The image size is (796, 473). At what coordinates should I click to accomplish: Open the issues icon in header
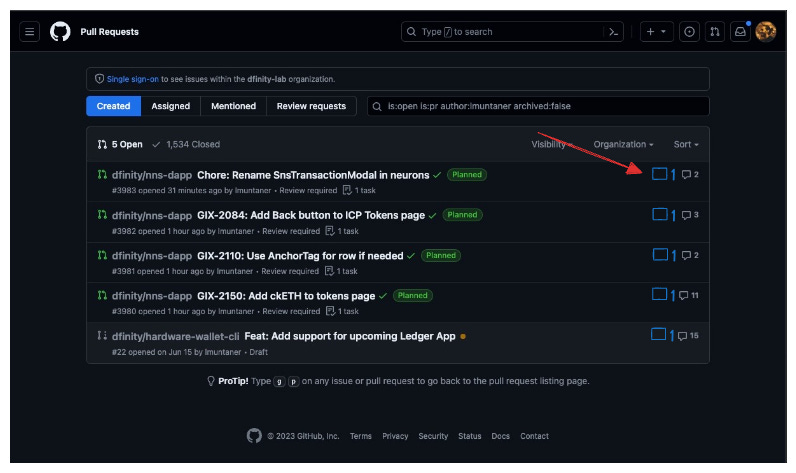point(689,32)
